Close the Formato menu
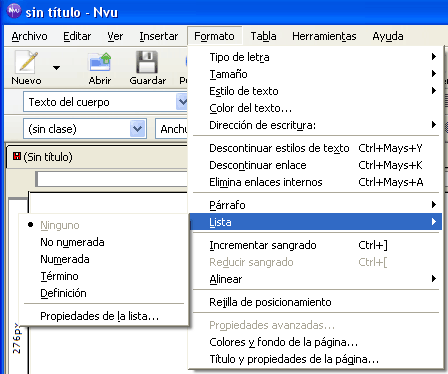 [214, 36]
